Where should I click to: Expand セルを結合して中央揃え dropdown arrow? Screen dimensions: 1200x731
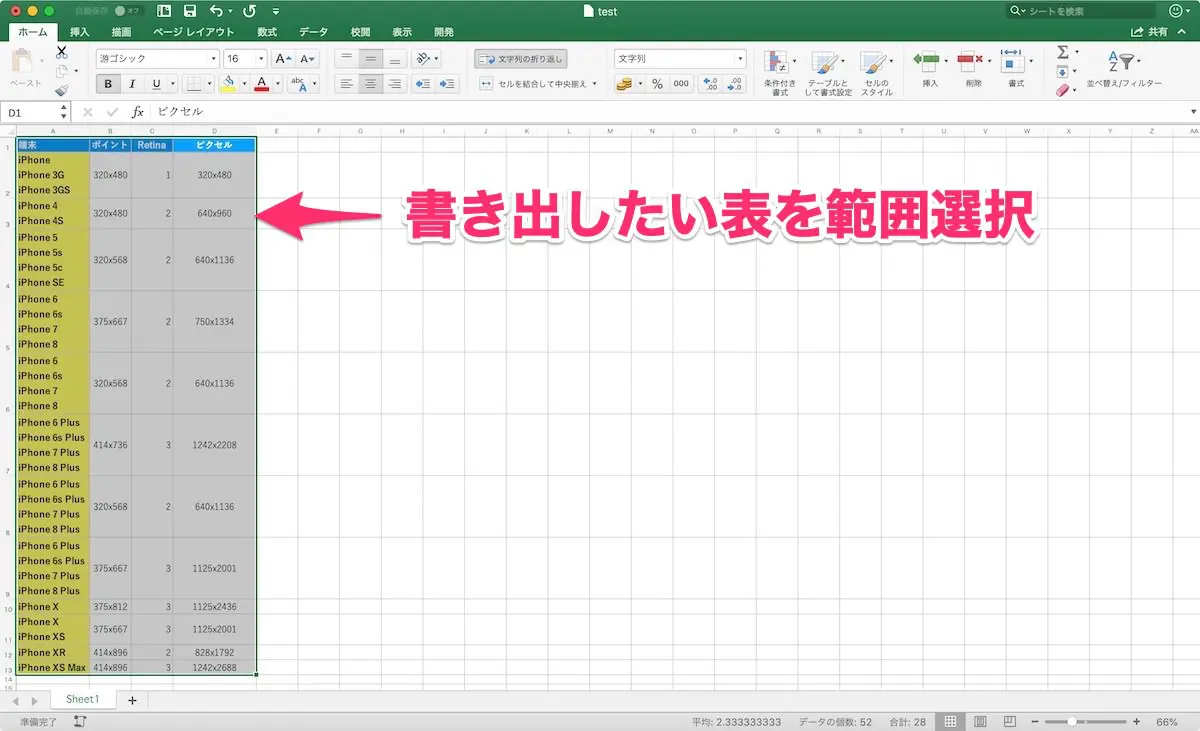594,84
